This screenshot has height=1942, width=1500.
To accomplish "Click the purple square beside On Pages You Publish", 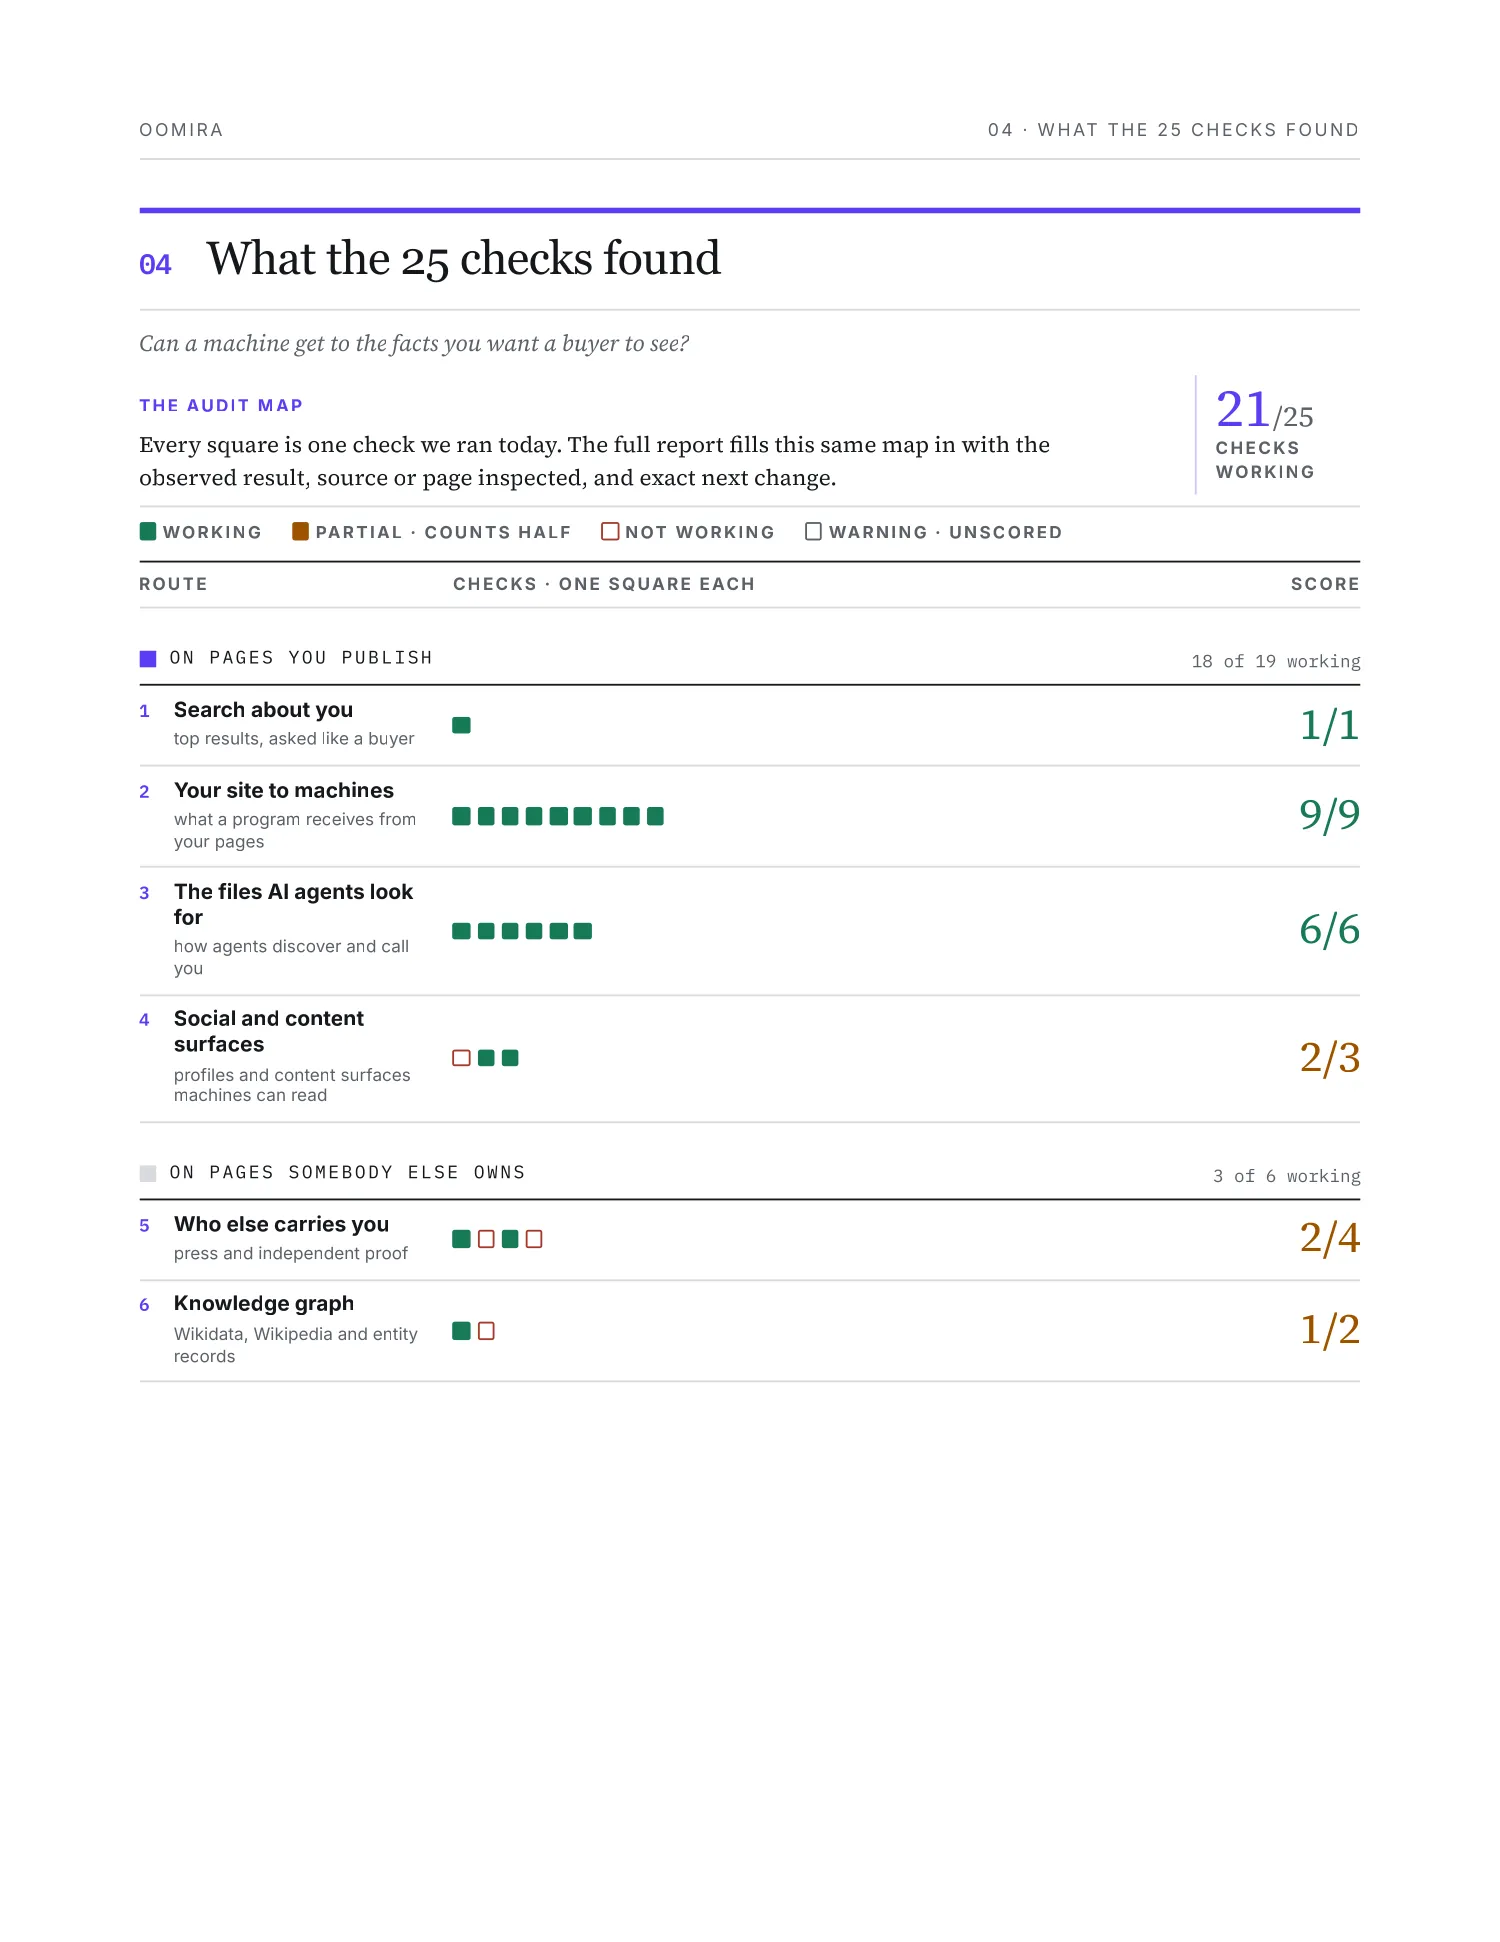I will tap(148, 658).
